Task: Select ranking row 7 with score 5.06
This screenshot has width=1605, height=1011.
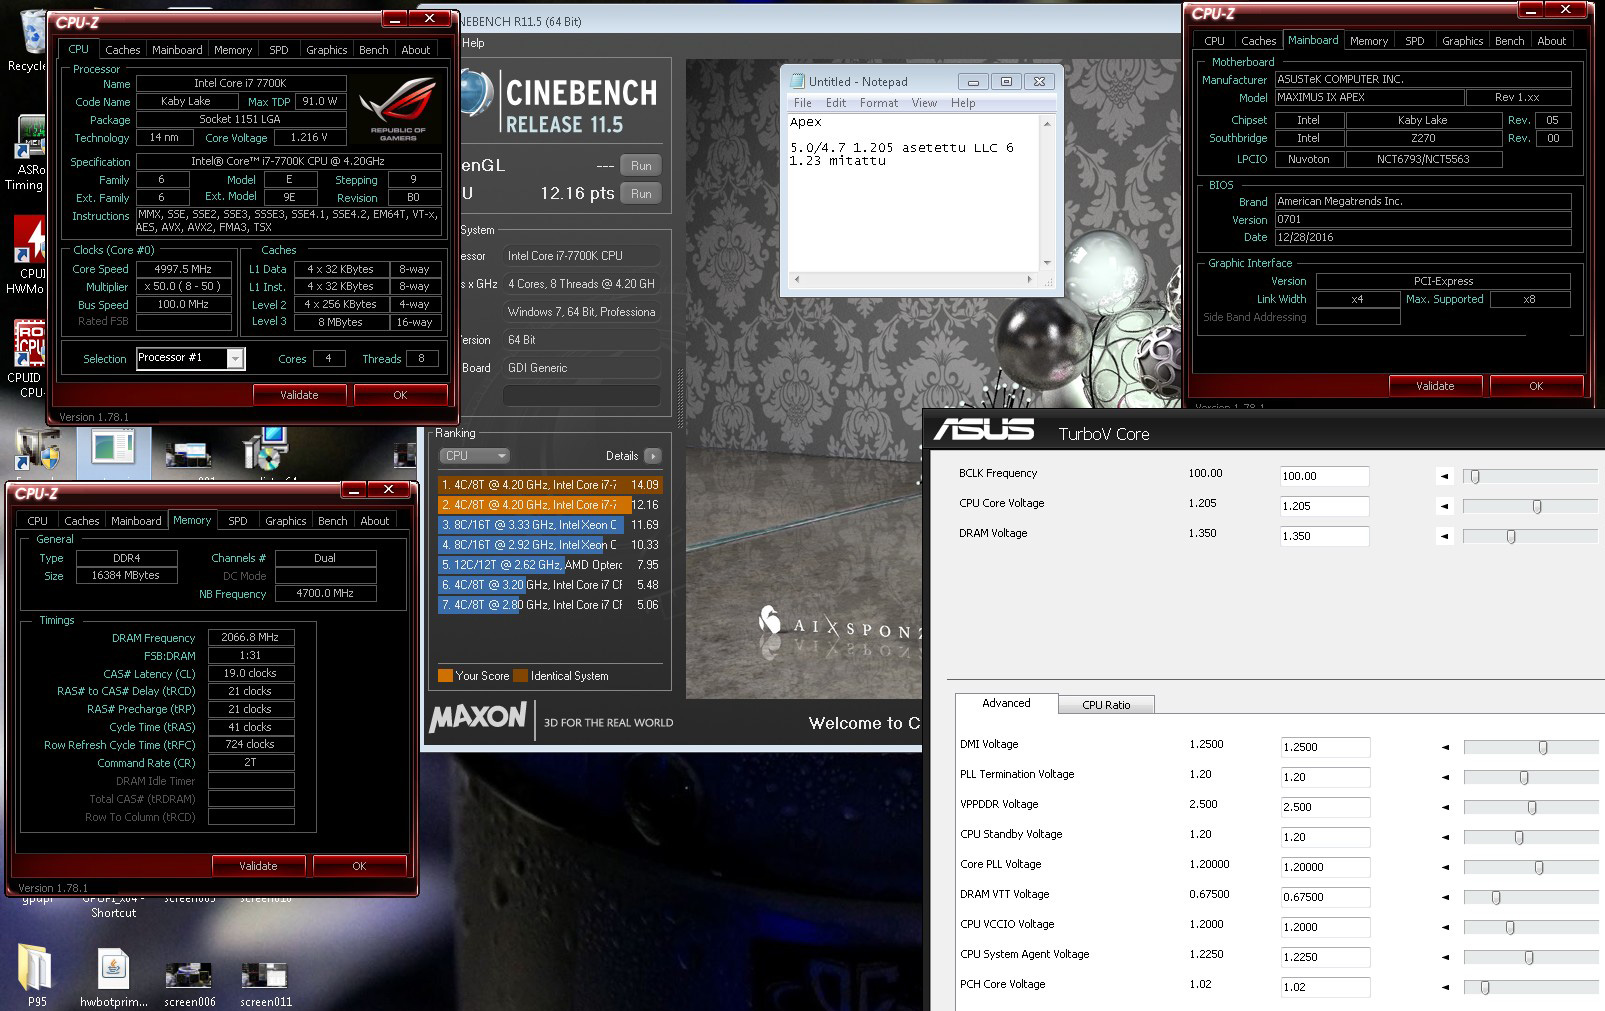Action: tap(550, 605)
